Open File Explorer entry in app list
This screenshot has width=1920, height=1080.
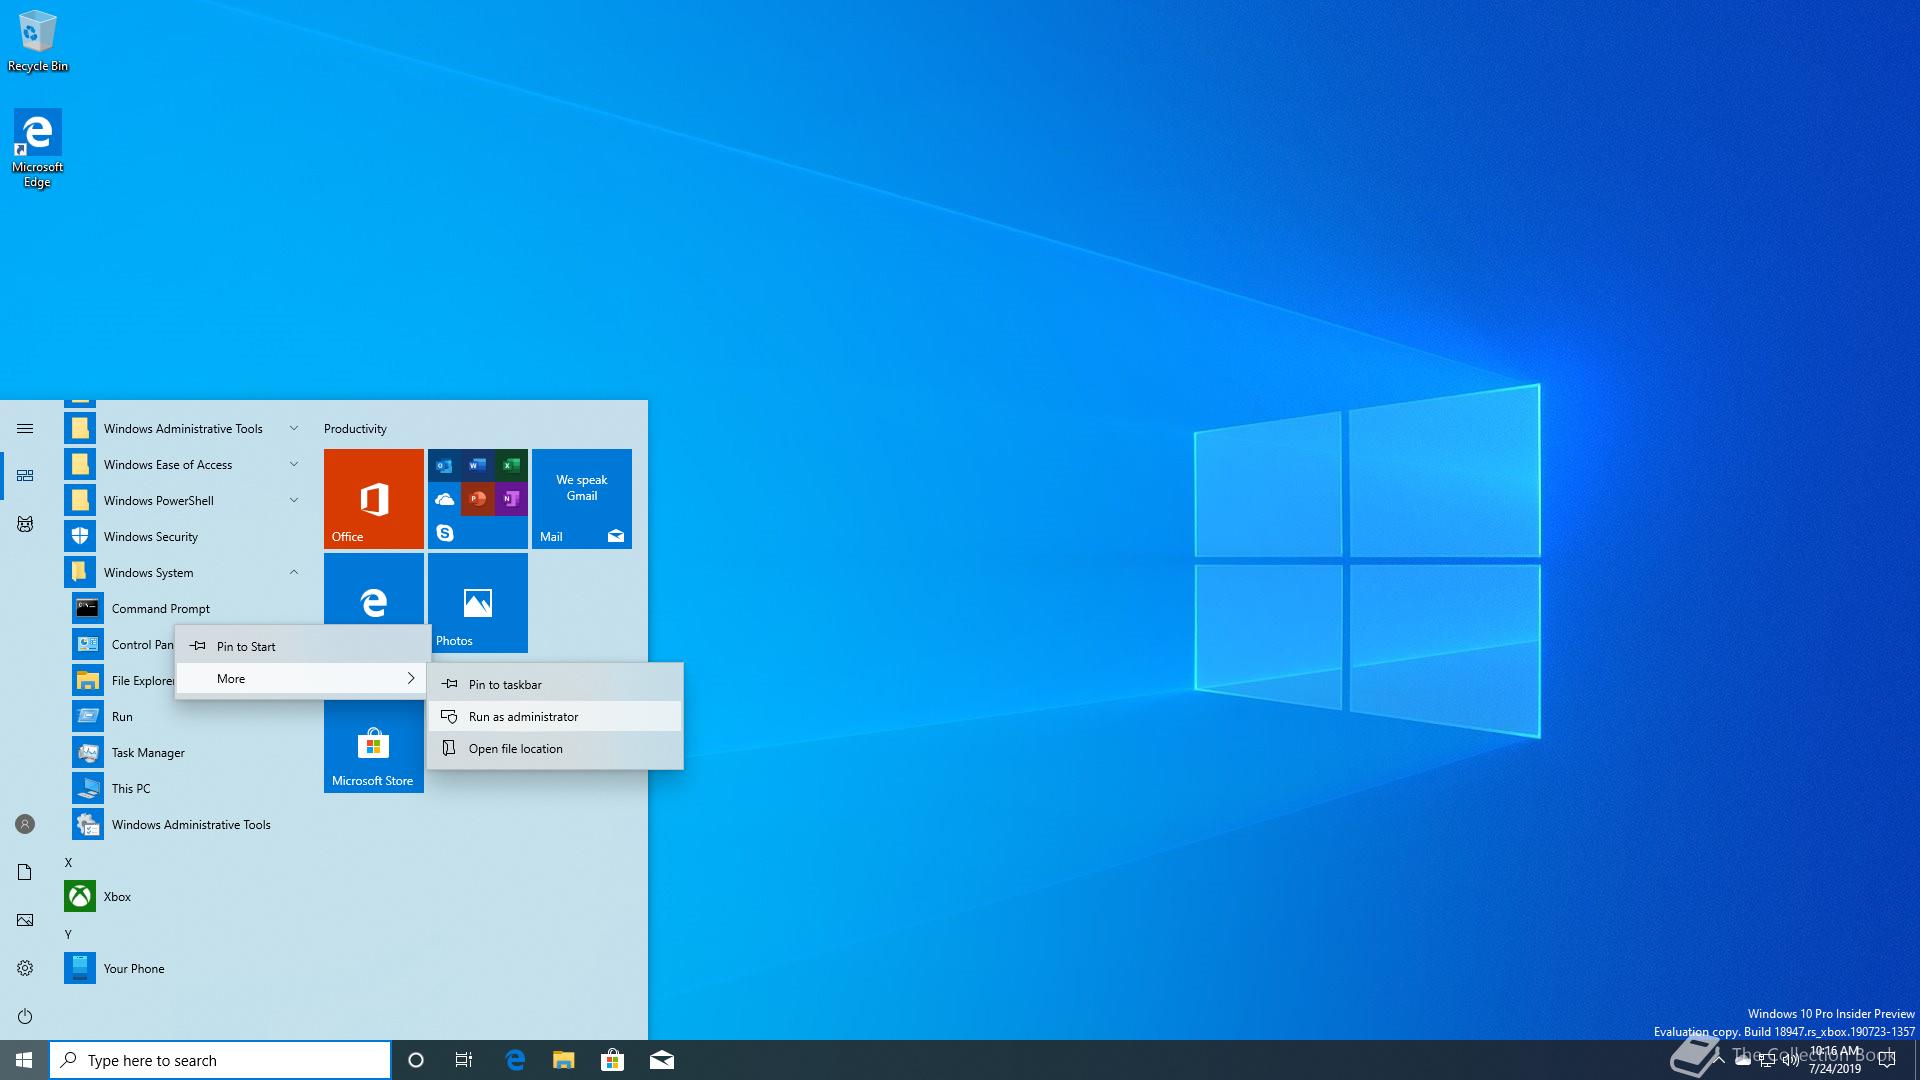click(123, 681)
